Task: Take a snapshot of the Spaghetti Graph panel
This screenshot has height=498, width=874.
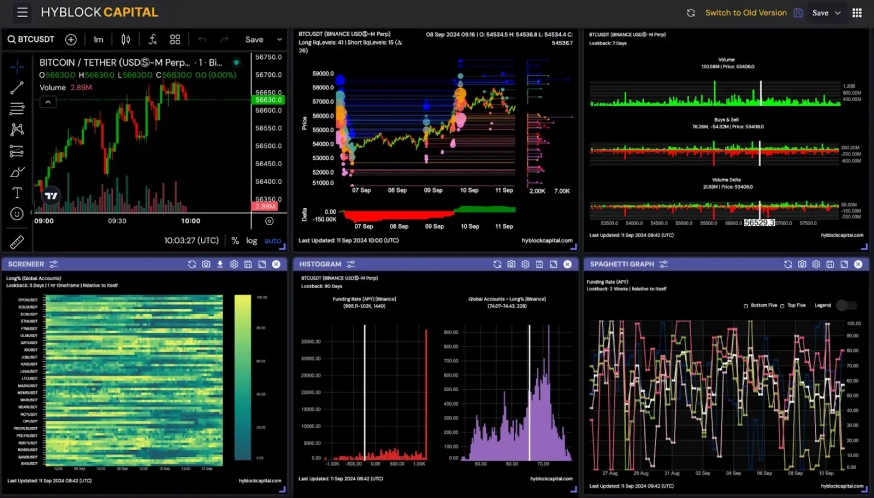Action: [x=803, y=264]
